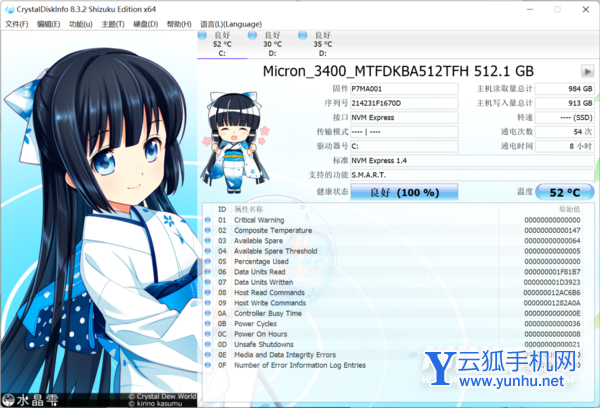Click the firmware field P7MA001
Screen dimensions: 600x408
(404, 89)
